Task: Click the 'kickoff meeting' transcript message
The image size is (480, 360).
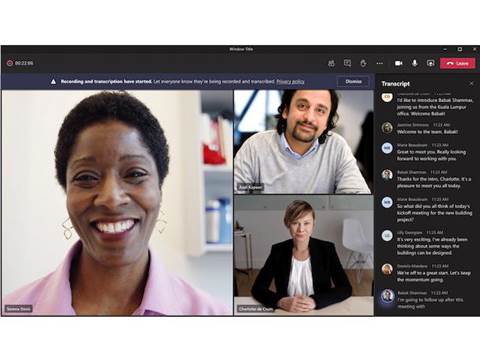Action: click(x=434, y=213)
